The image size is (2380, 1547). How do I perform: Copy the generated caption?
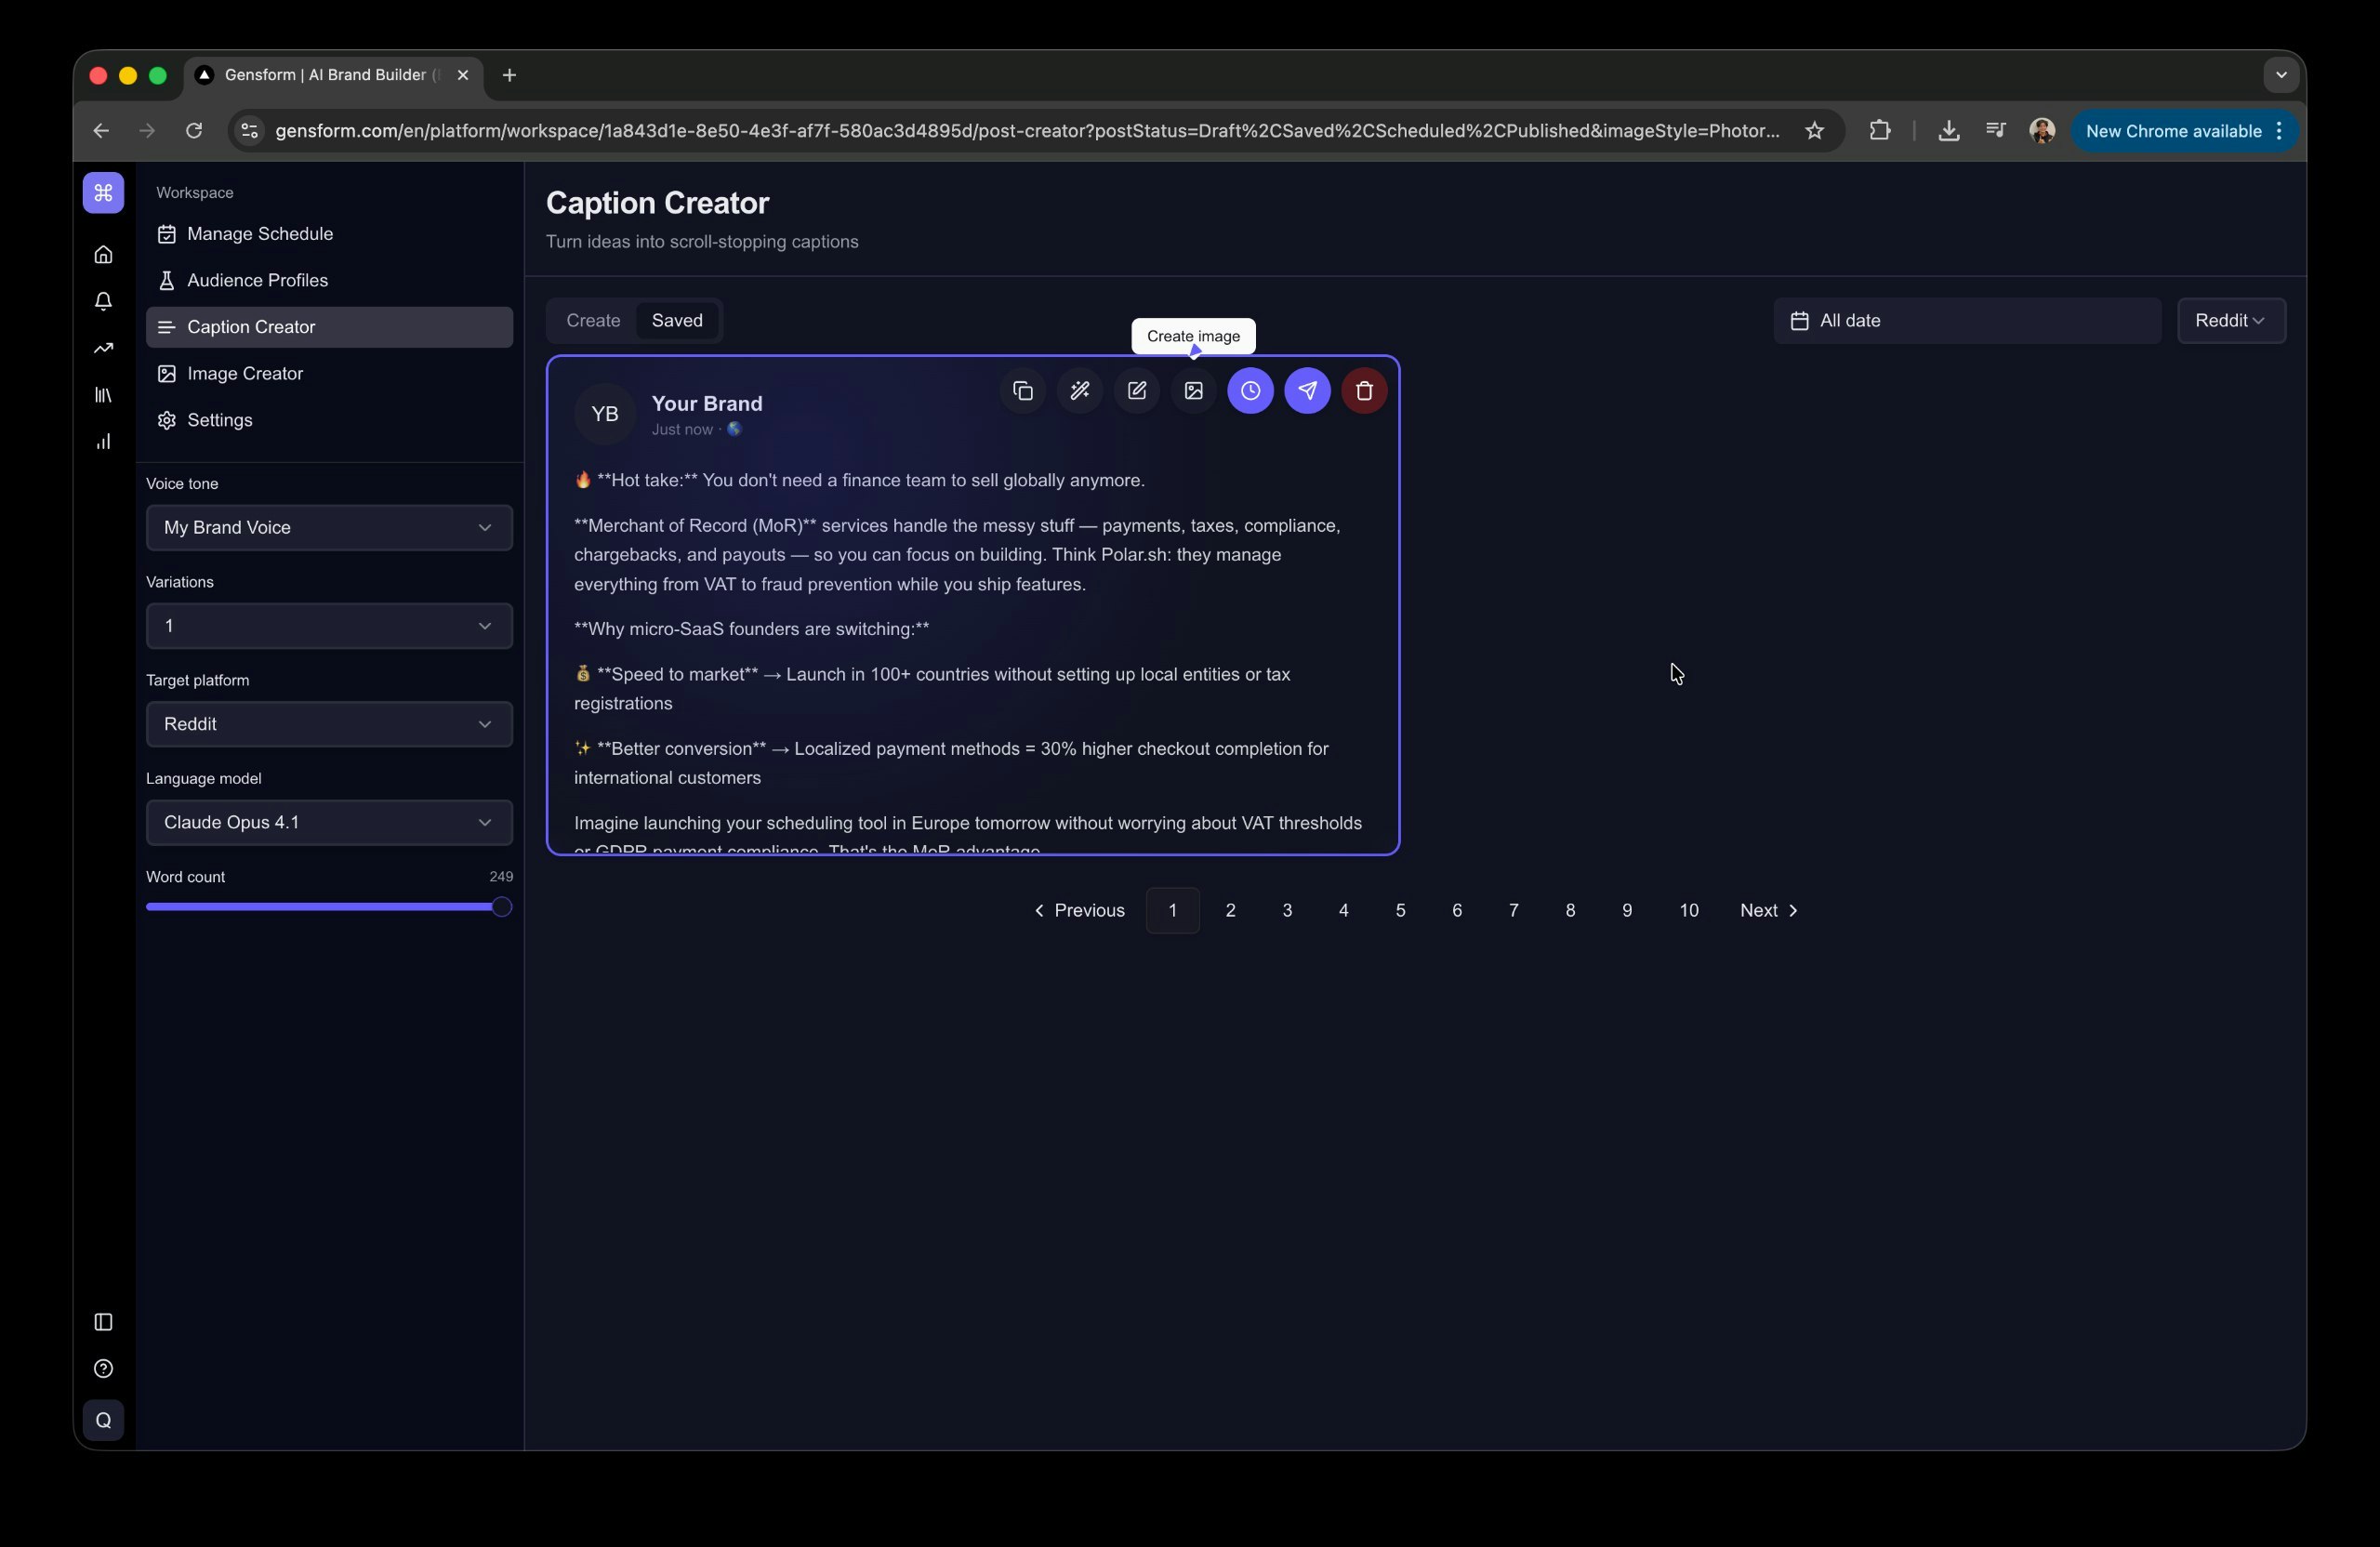1022,391
